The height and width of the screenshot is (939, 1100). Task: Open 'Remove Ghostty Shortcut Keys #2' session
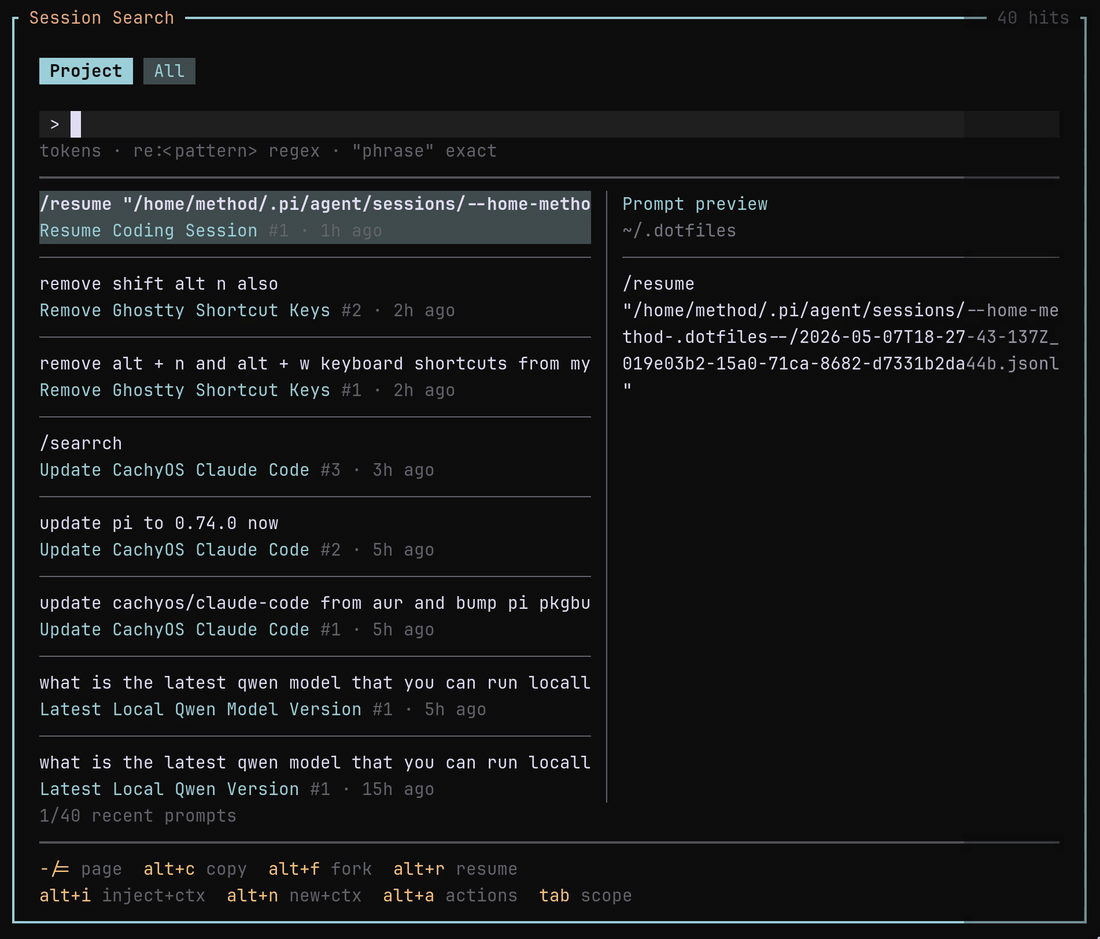coord(247,311)
